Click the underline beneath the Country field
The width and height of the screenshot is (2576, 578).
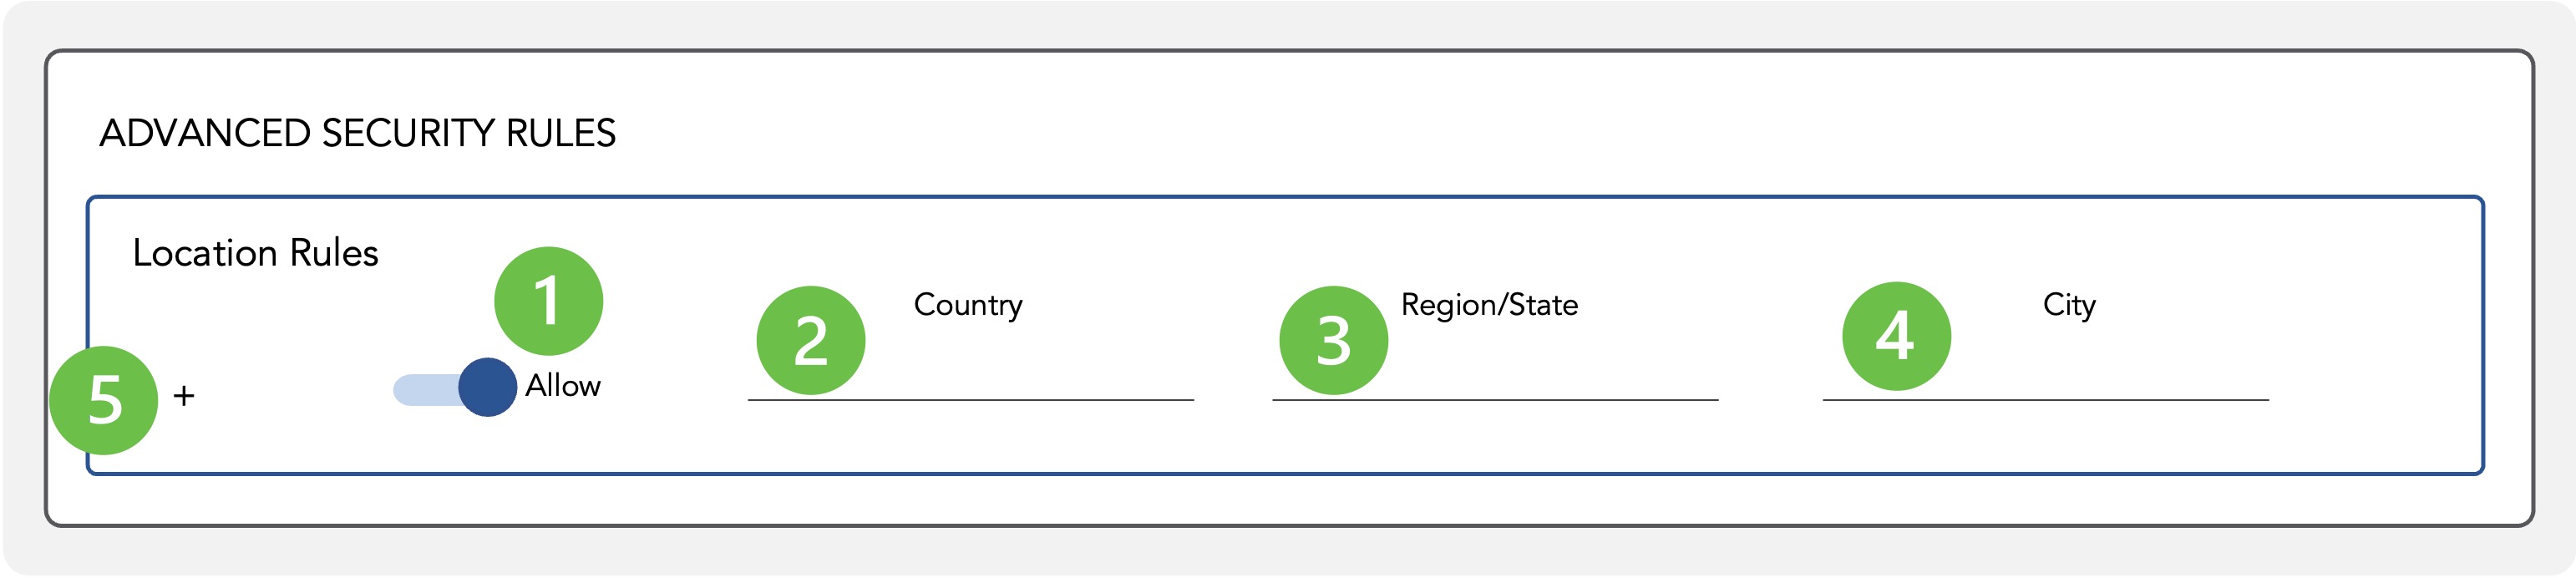tap(971, 400)
